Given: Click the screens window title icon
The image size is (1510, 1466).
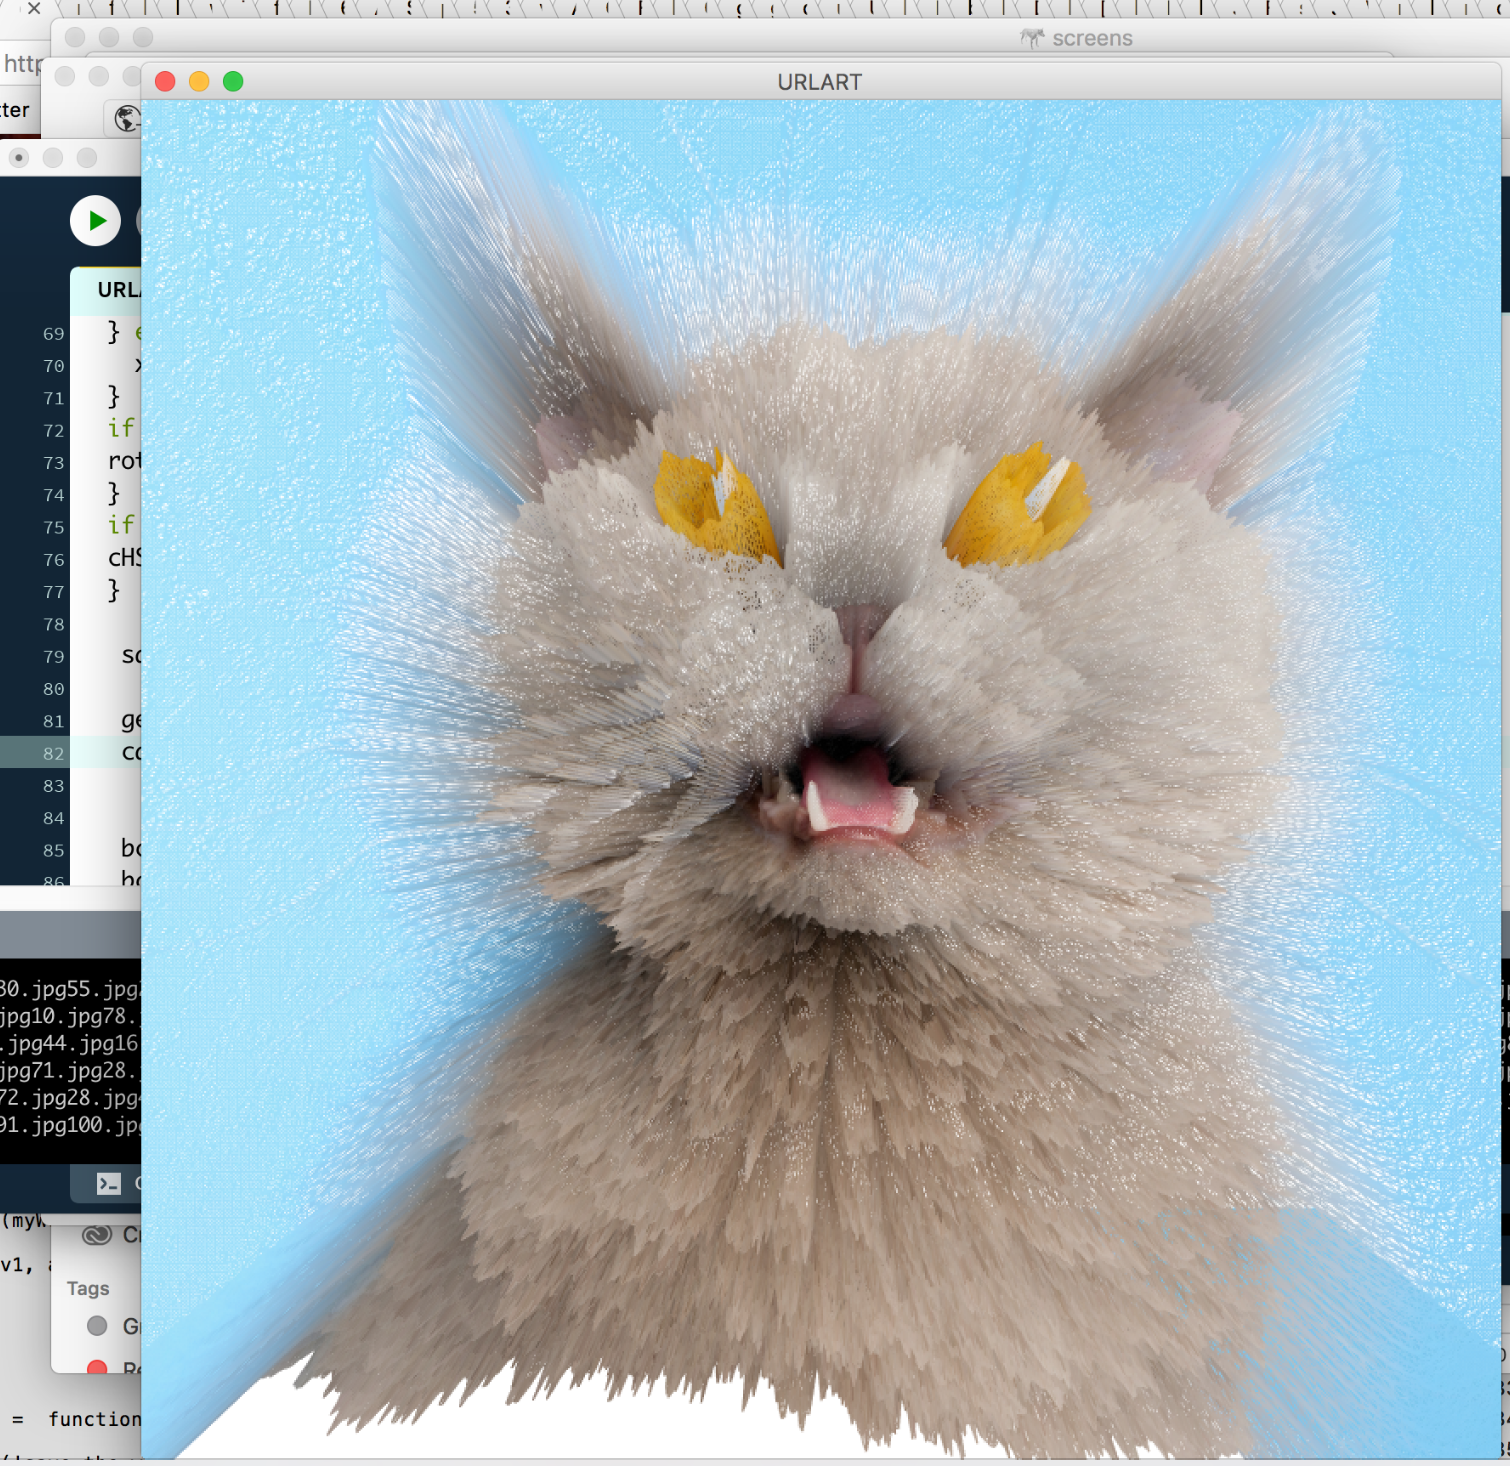Looking at the screenshot, I should tap(1032, 38).
